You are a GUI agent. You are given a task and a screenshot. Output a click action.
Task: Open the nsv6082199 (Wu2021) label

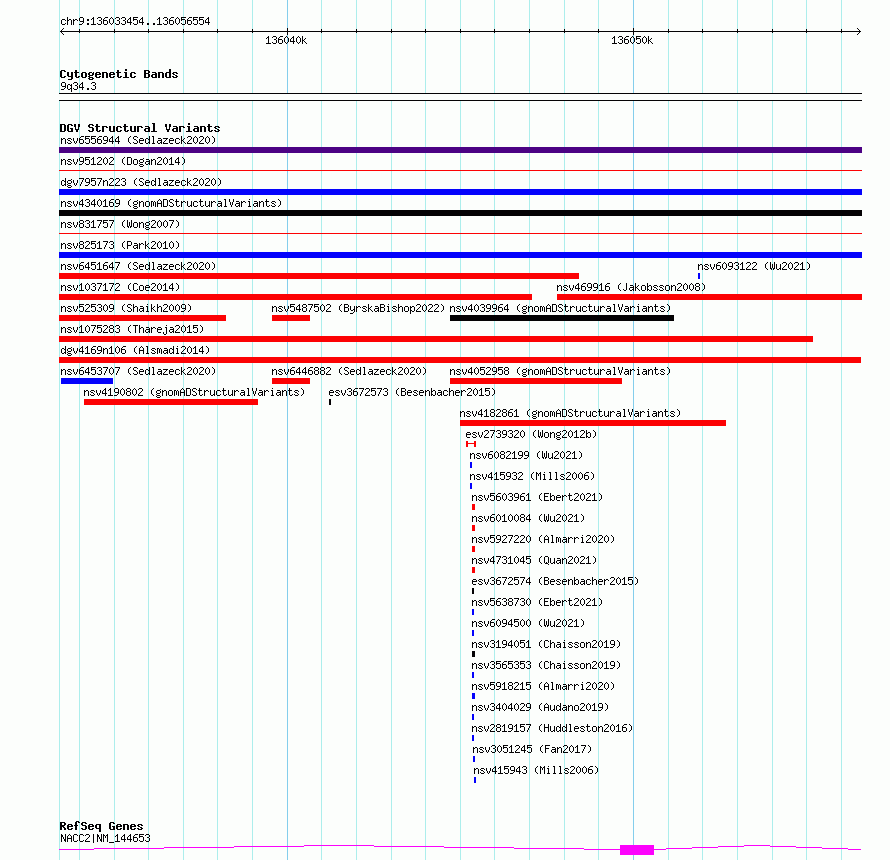pyautogui.click(x=526, y=455)
